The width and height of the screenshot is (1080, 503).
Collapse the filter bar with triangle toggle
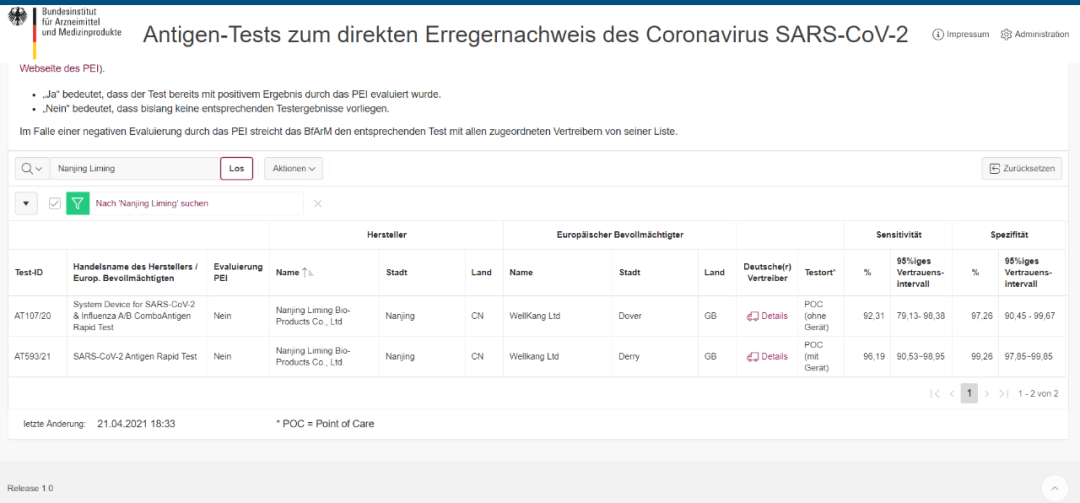[26, 203]
